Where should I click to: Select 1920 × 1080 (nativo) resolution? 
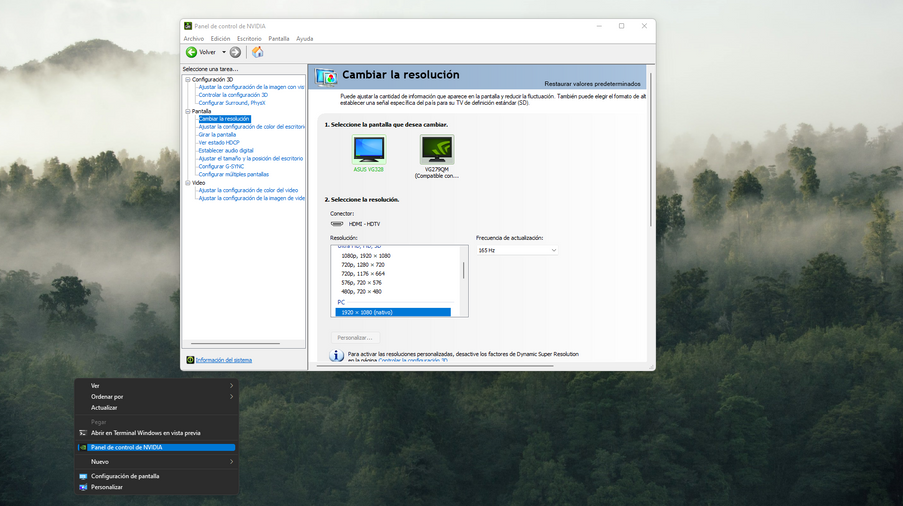pos(393,312)
